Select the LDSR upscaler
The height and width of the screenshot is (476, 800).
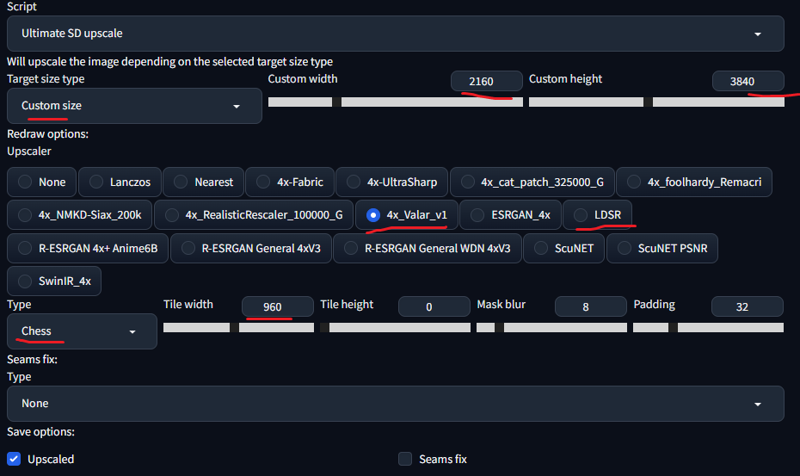pos(597,215)
